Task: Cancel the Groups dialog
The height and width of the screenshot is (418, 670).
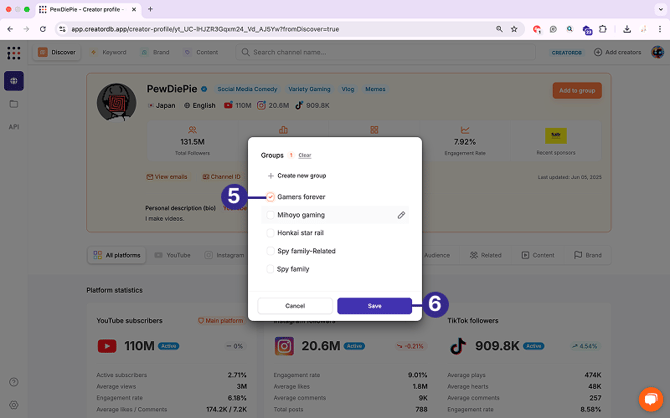Action: point(295,306)
